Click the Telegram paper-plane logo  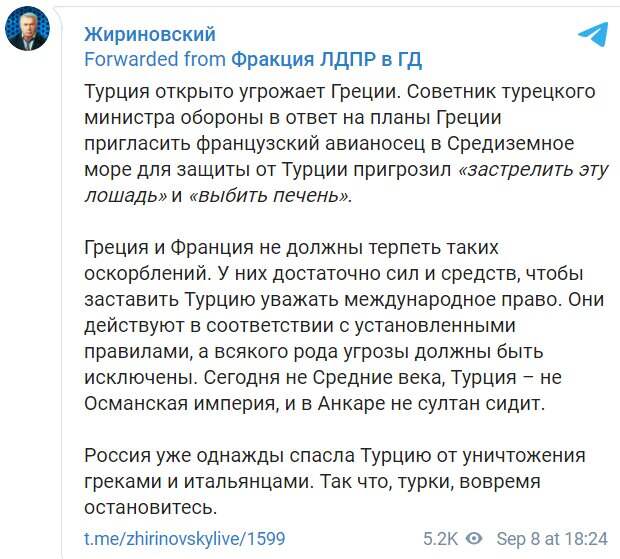coord(591,35)
